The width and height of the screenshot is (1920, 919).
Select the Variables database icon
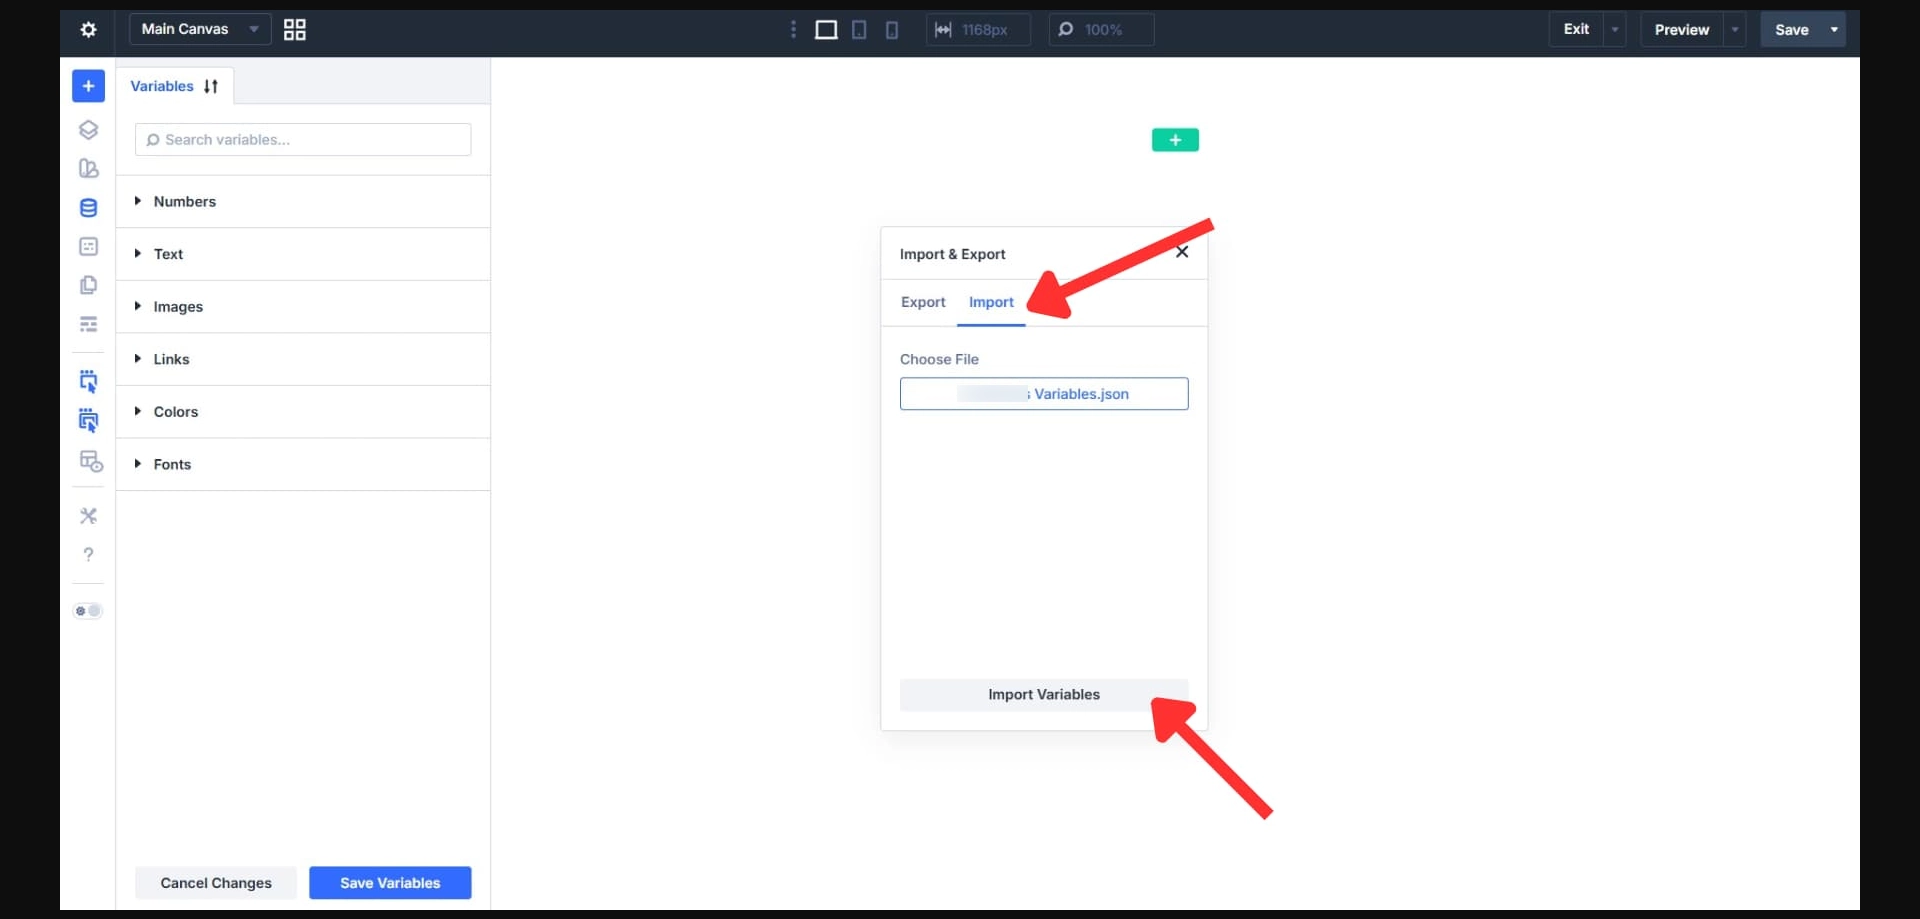(x=89, y=208)
